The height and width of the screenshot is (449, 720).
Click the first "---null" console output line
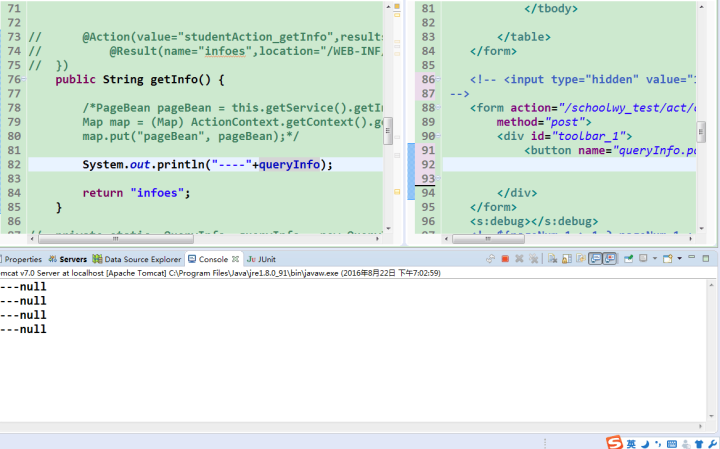click(23, 286)
